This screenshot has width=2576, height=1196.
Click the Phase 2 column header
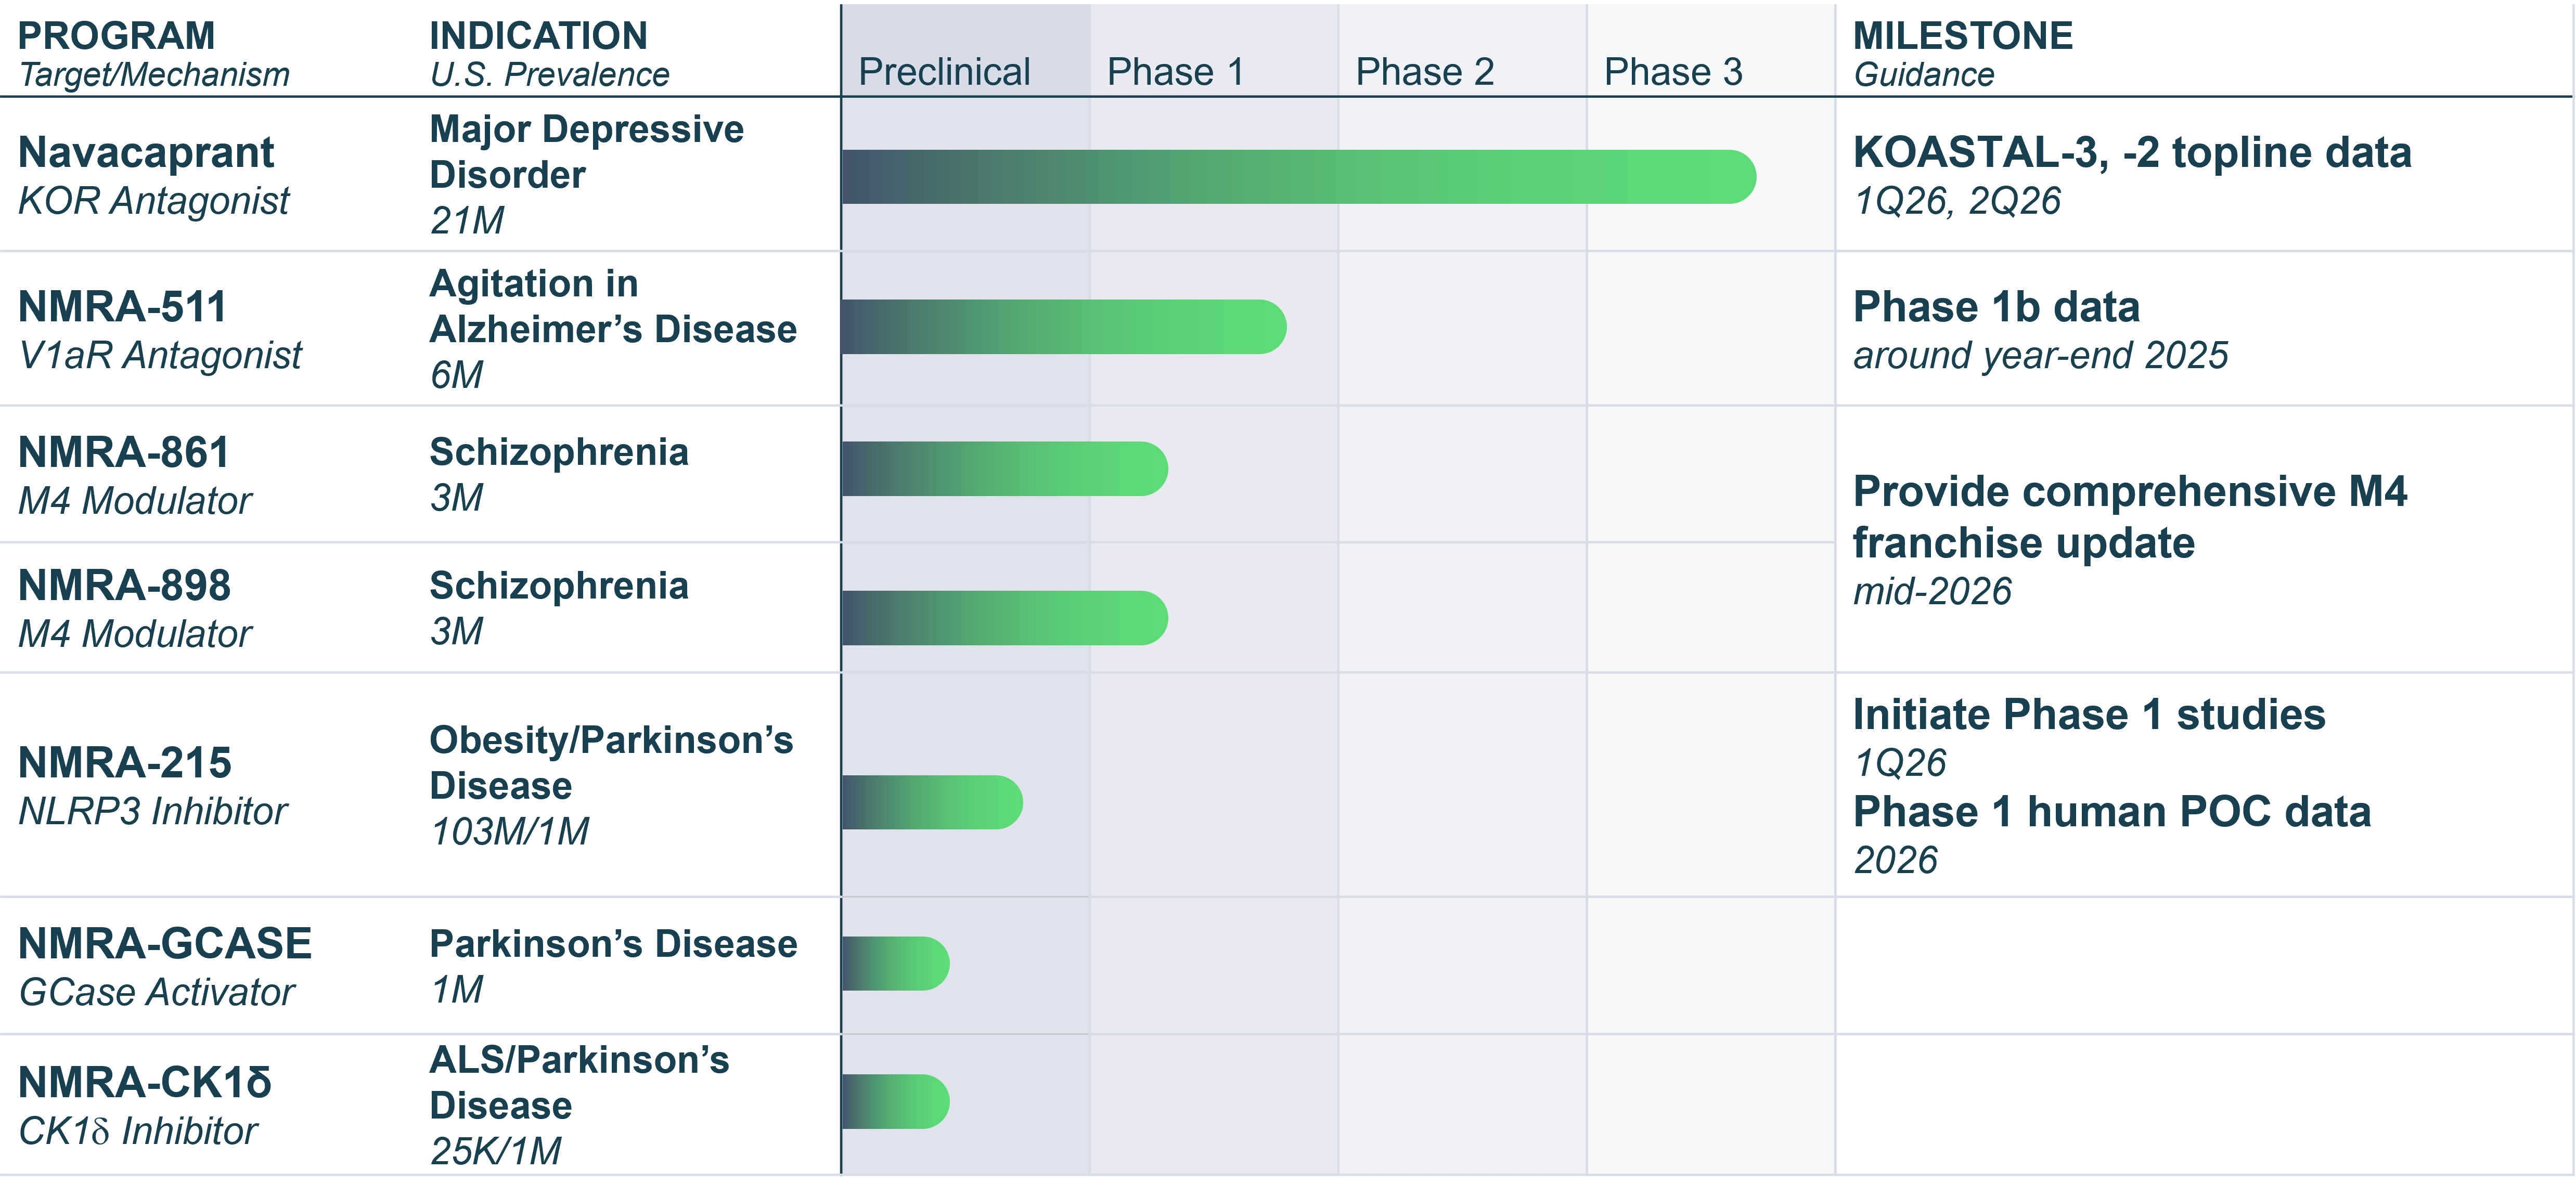click(1425, 72)
